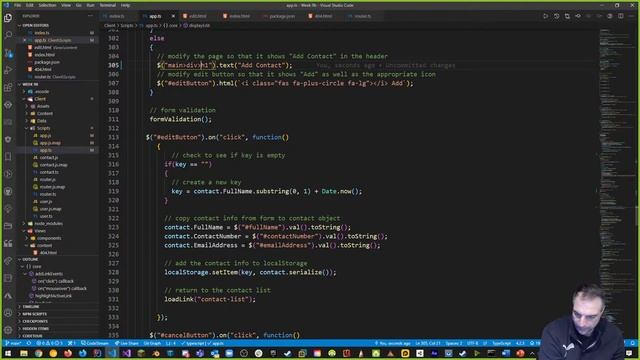Collapse the Client folder
The image size is (640, 360).
[x=40, y=99]
